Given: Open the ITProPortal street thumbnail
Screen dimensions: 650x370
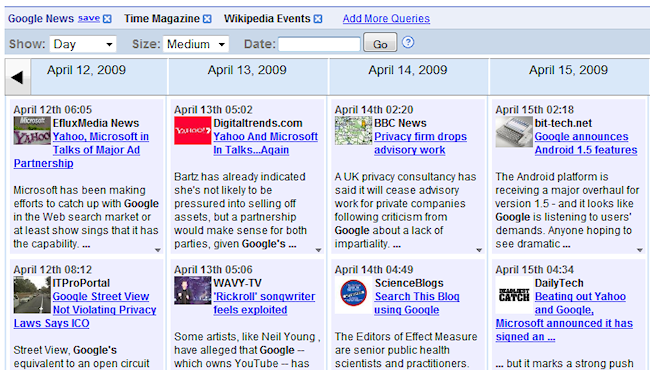Looking at the screenshot, I should 32,295.
